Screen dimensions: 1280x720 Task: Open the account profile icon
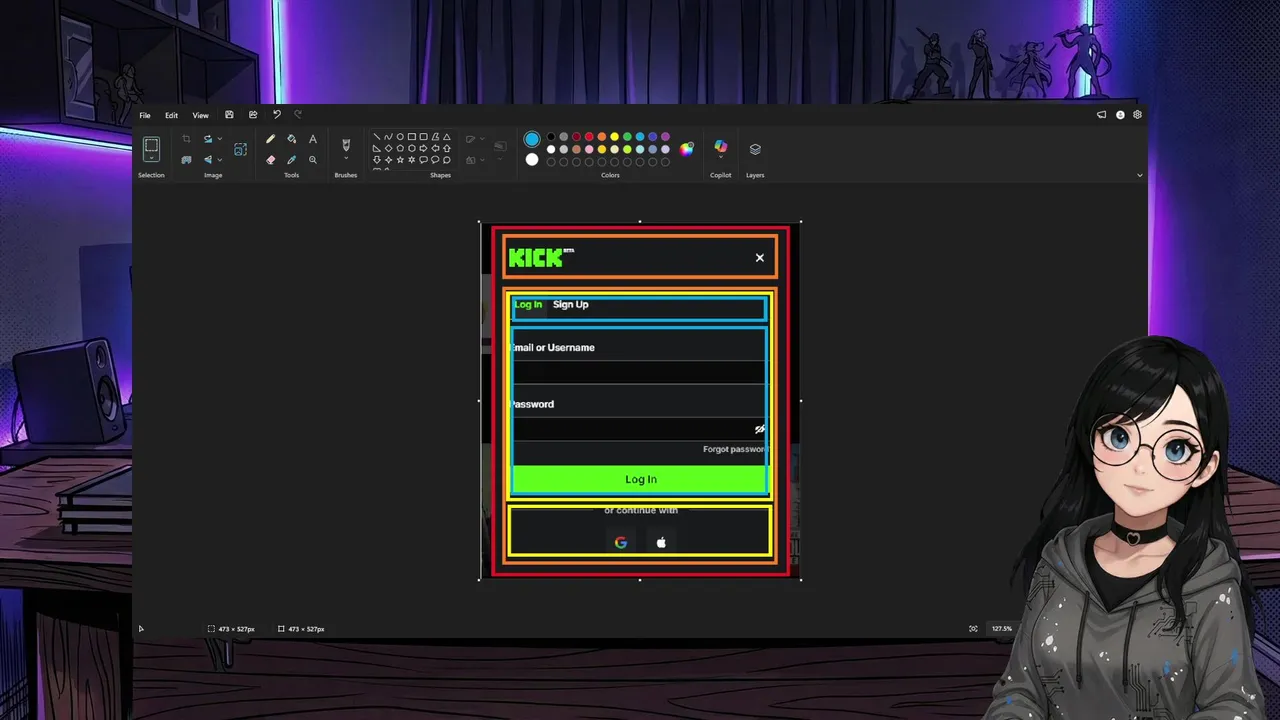point(1120,115)
